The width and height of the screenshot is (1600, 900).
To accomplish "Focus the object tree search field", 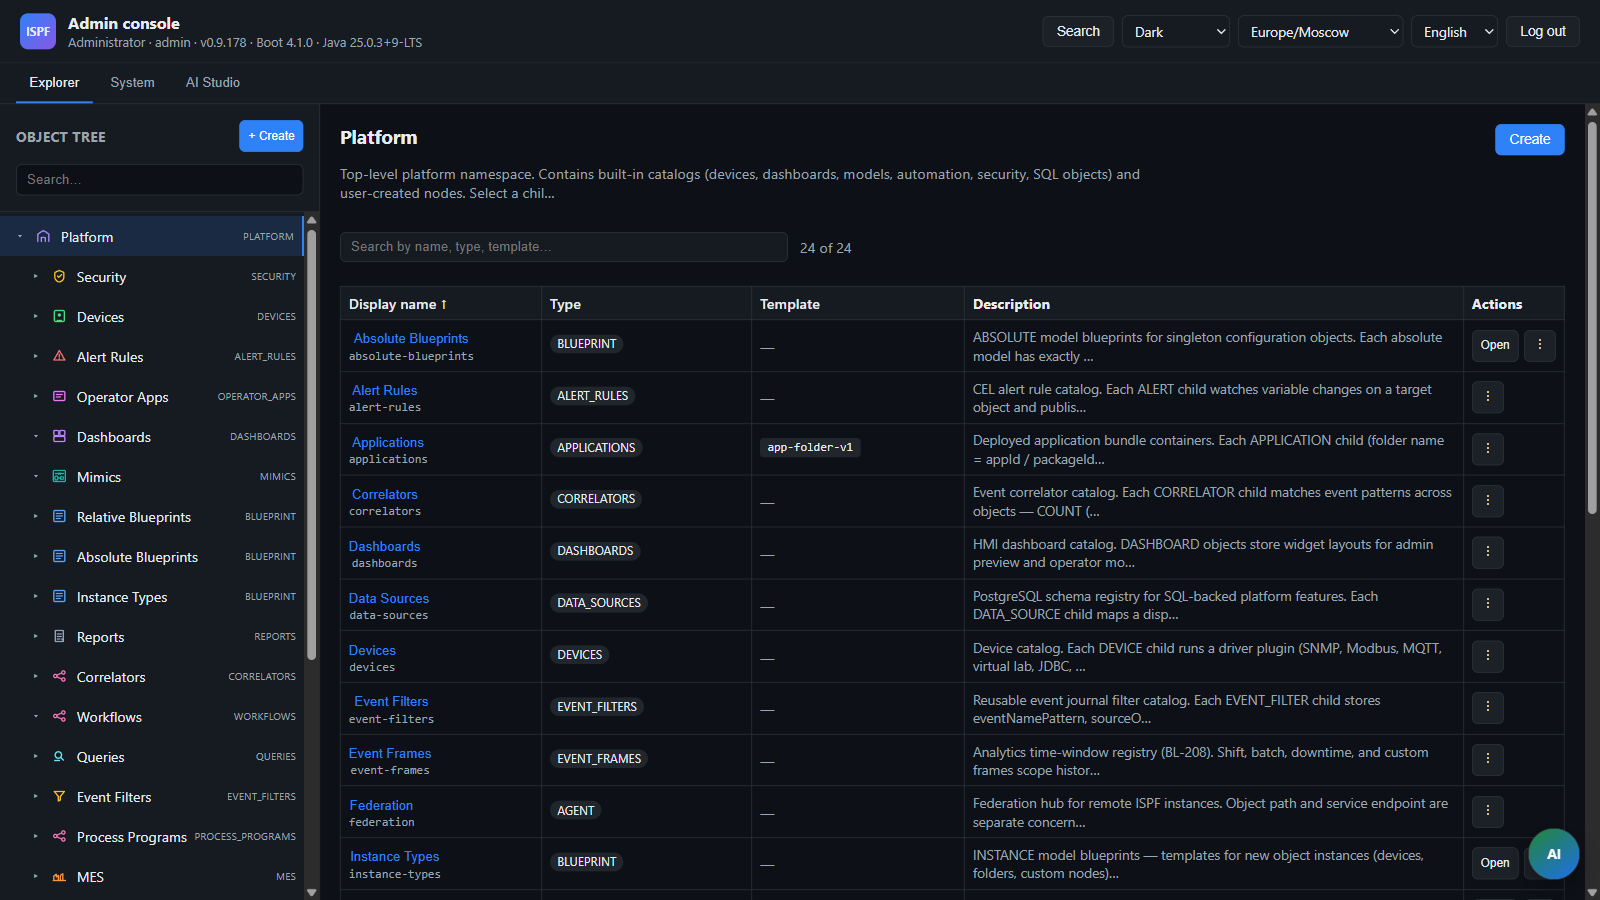I will (159, 180).
